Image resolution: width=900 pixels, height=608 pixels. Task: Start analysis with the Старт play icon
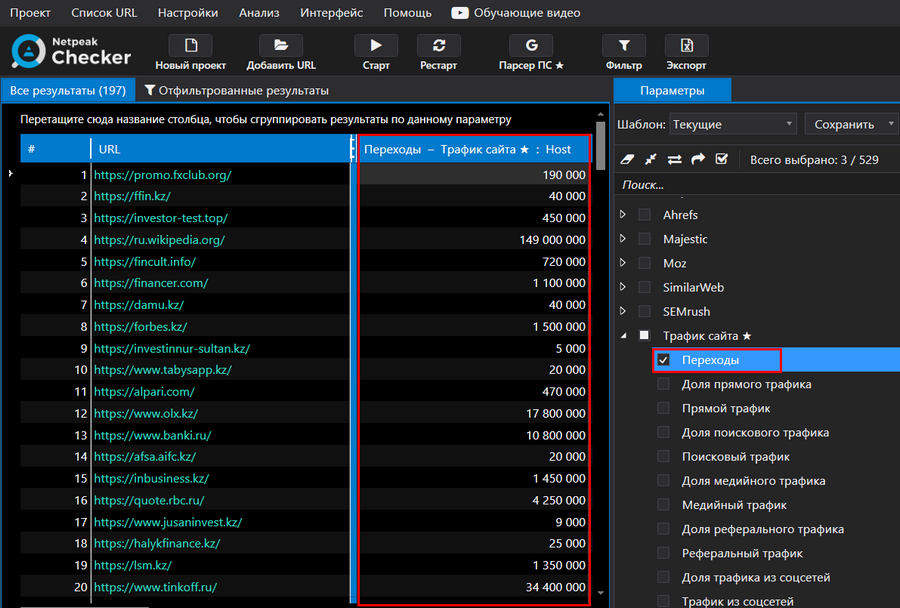click(376, 45)
